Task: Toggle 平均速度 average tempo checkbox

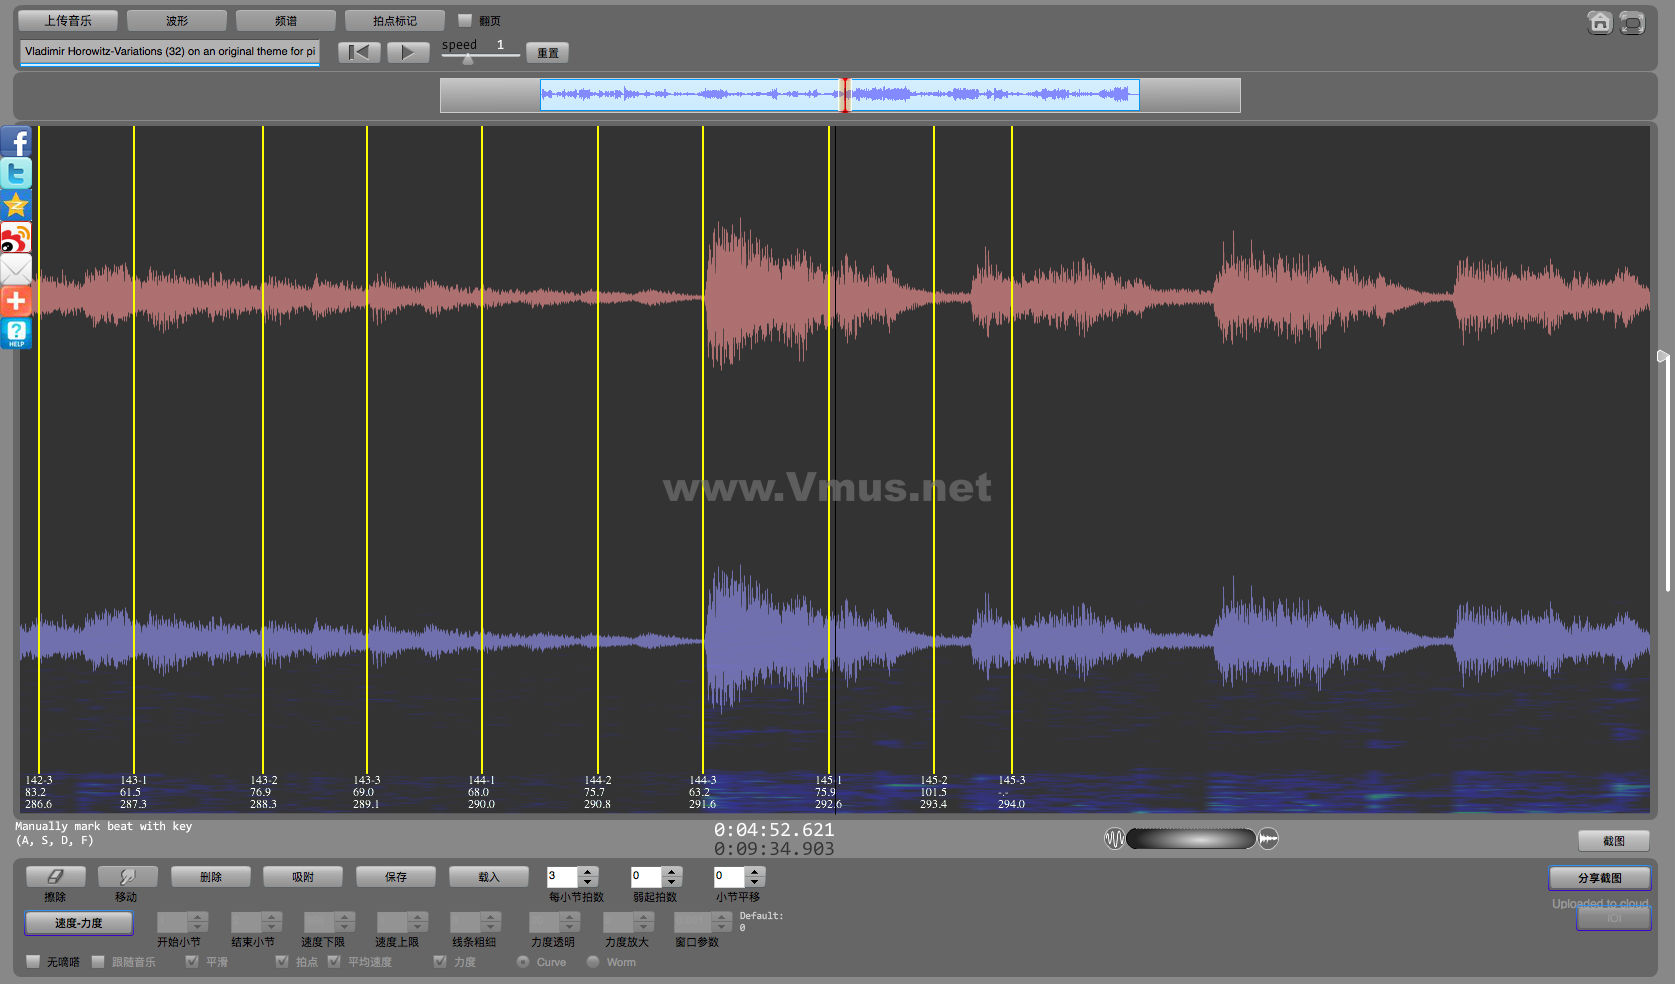Action: coord(334,962)
